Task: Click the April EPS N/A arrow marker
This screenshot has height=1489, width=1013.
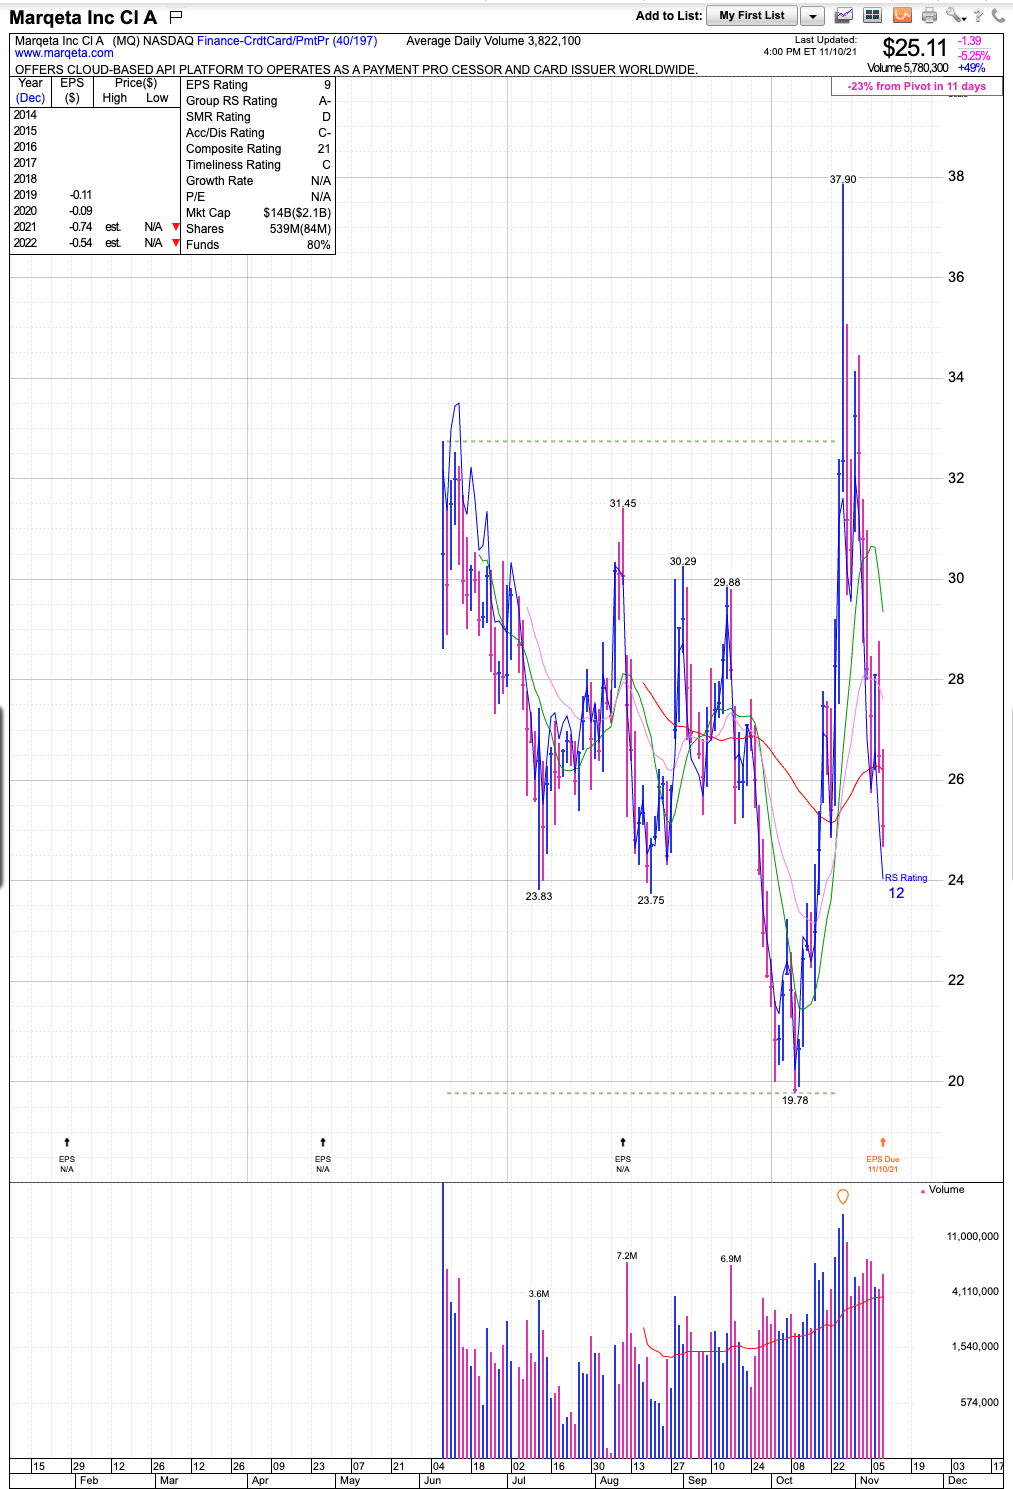Action: 323,1155
